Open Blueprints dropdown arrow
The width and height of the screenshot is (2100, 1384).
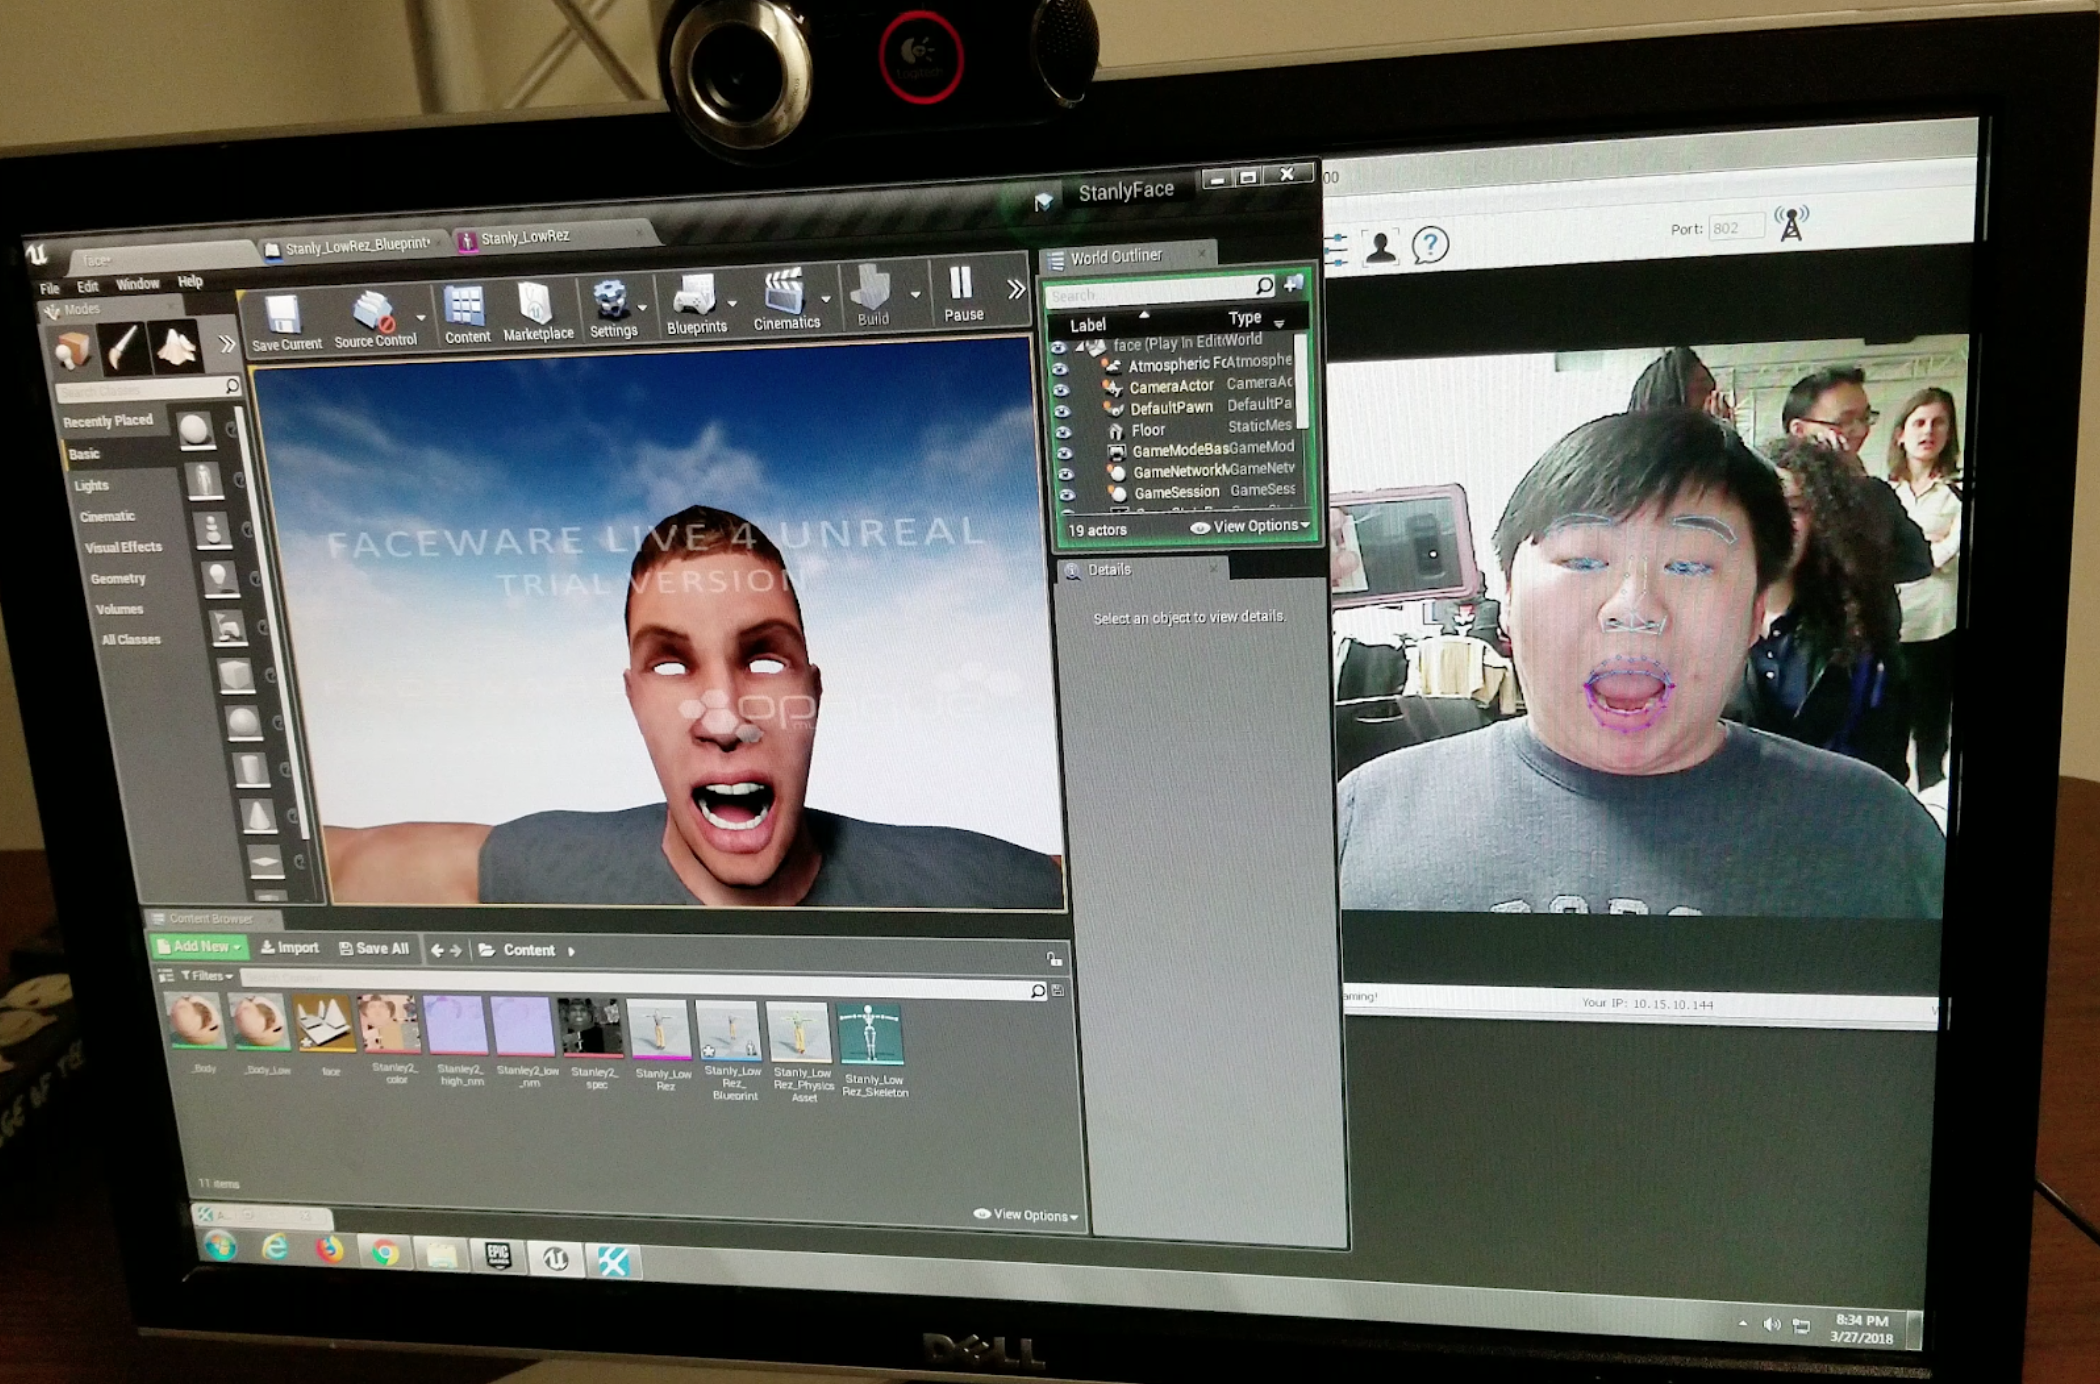tap(732, 302)
